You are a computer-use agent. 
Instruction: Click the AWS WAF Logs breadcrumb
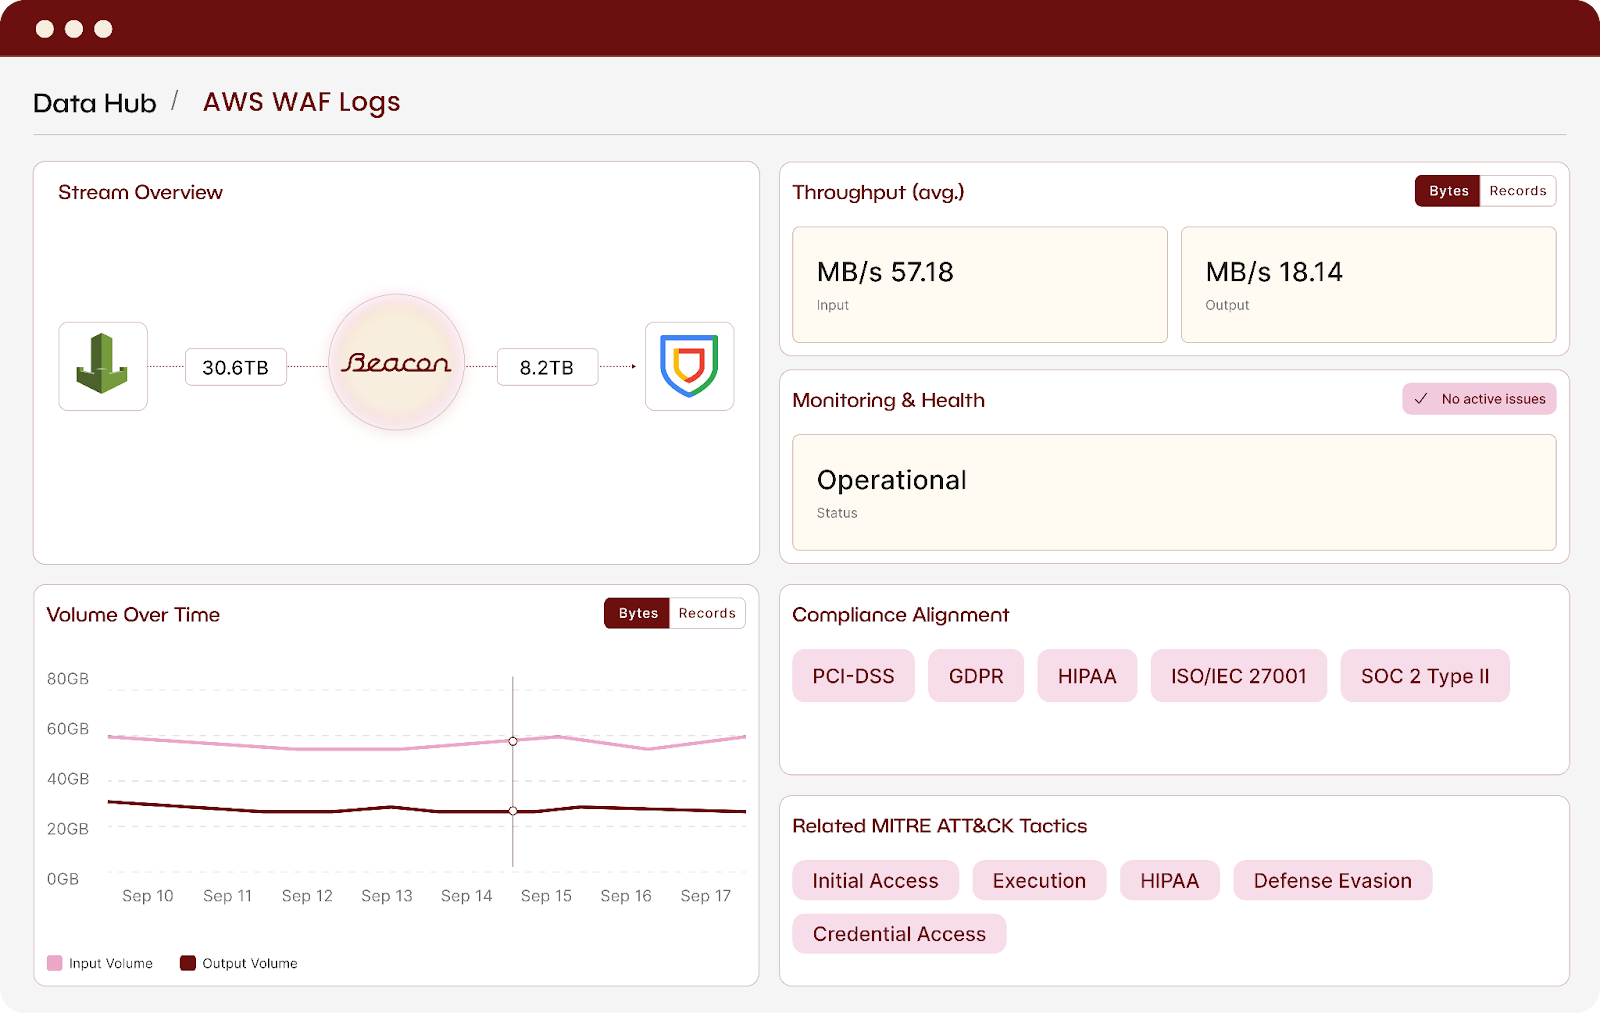(x=301, y=103)
